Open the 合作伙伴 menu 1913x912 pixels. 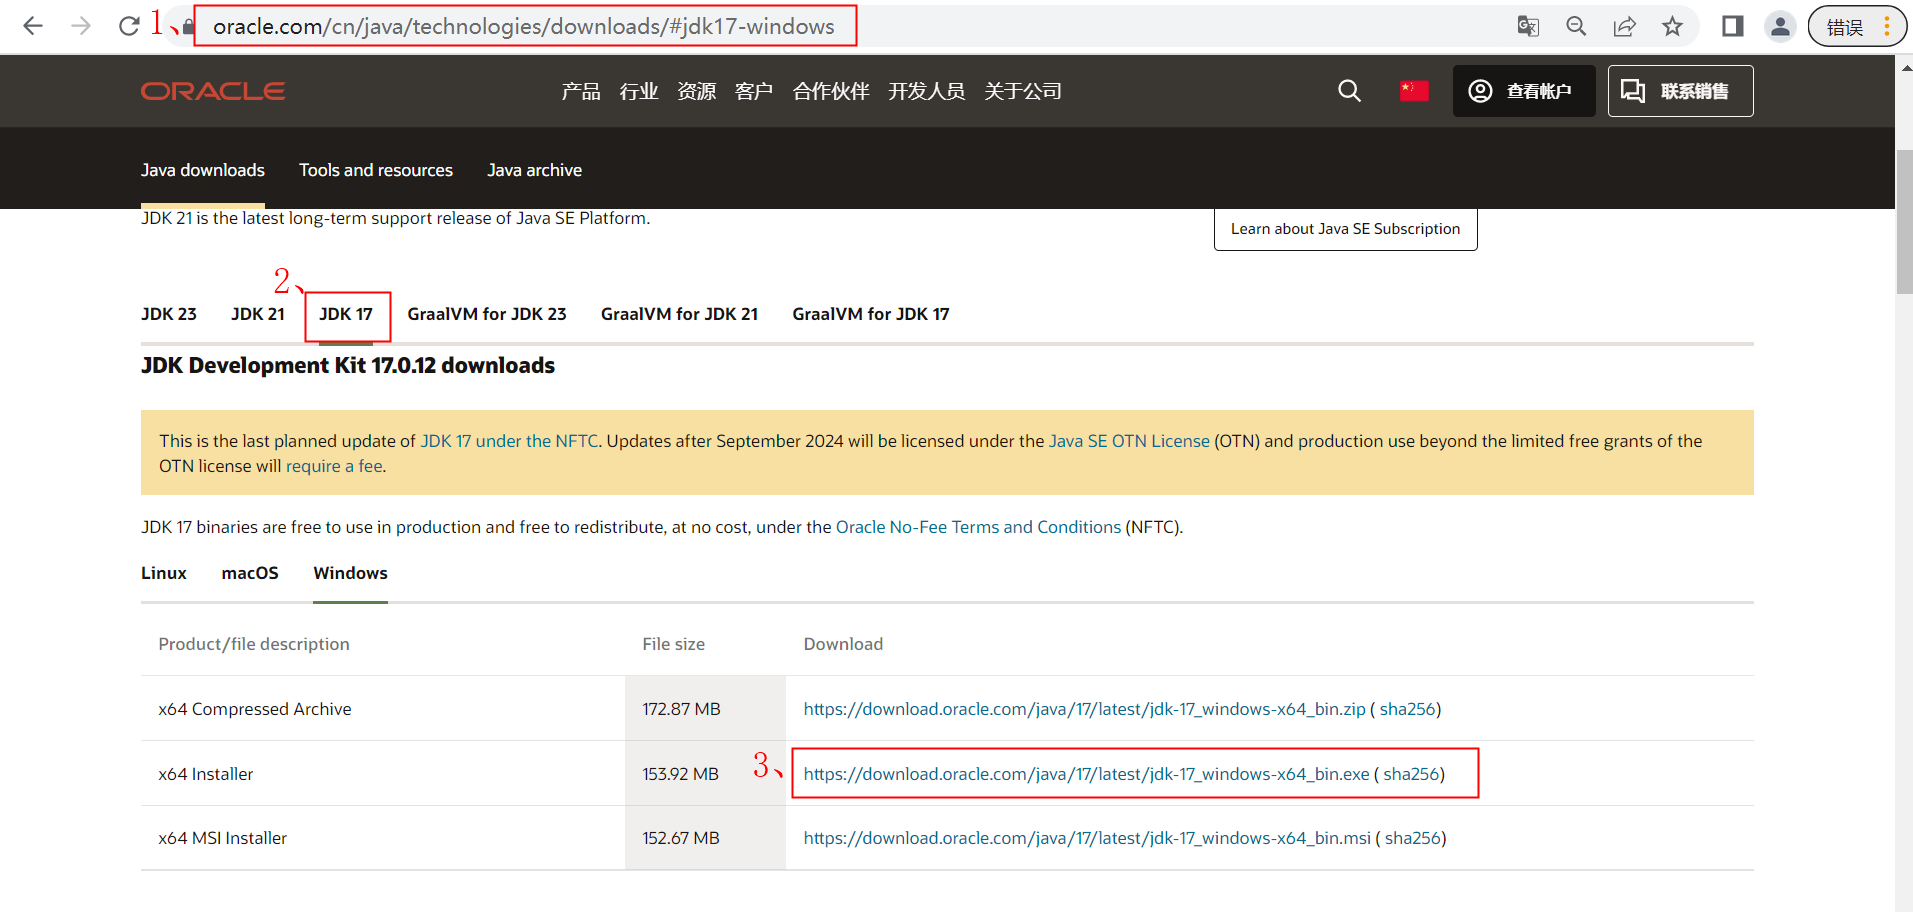point(831,91)
